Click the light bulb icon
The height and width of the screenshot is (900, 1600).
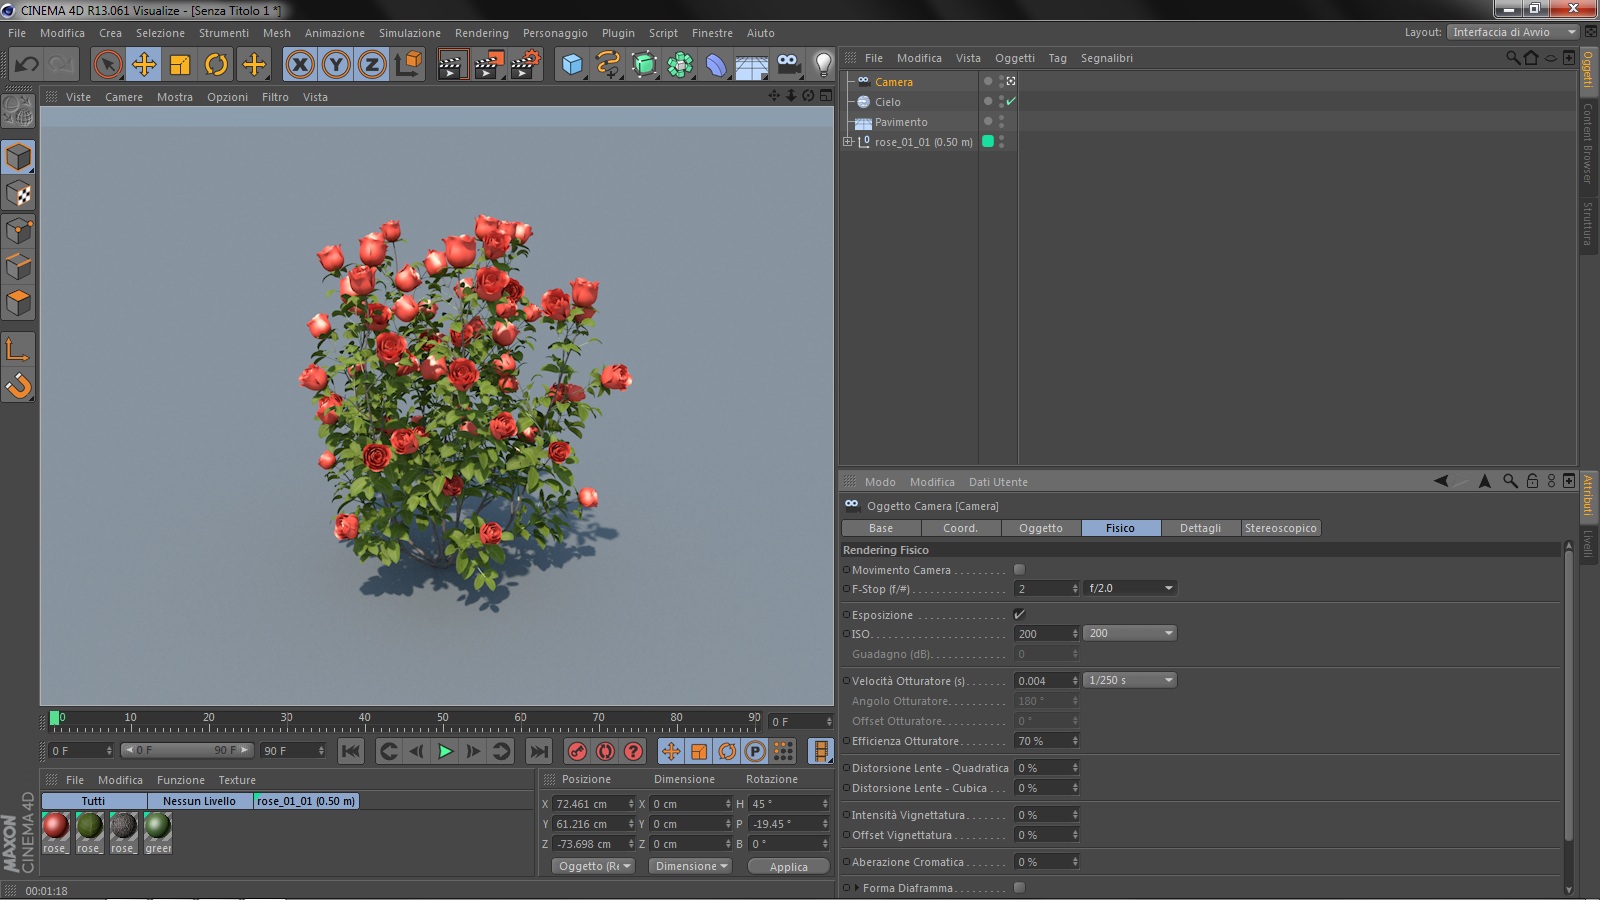[822, 65]
